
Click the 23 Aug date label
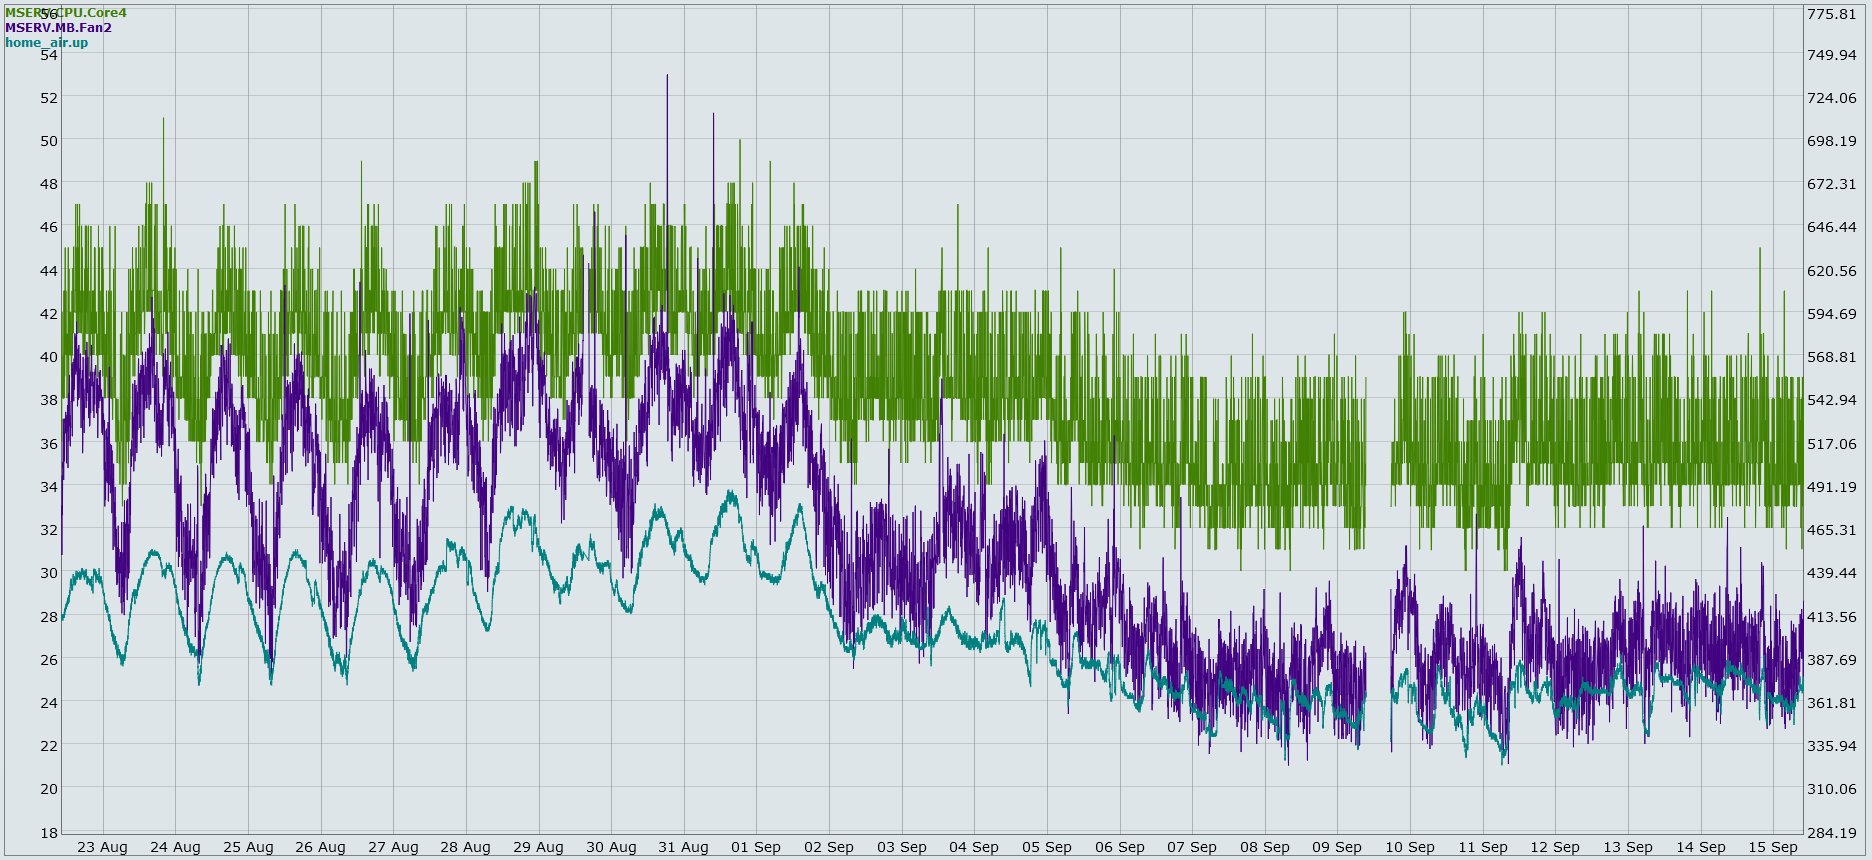(x=102, y=847)
